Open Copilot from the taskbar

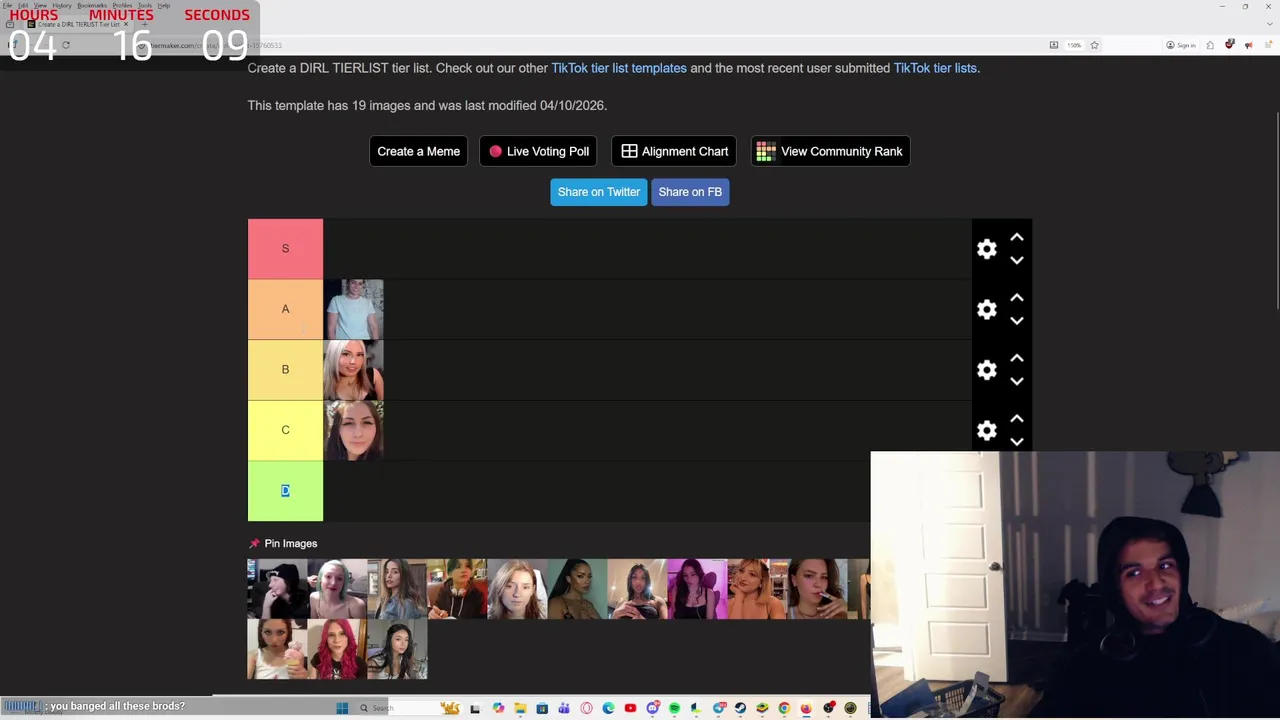pyautogui.click(x=498, y=708)
